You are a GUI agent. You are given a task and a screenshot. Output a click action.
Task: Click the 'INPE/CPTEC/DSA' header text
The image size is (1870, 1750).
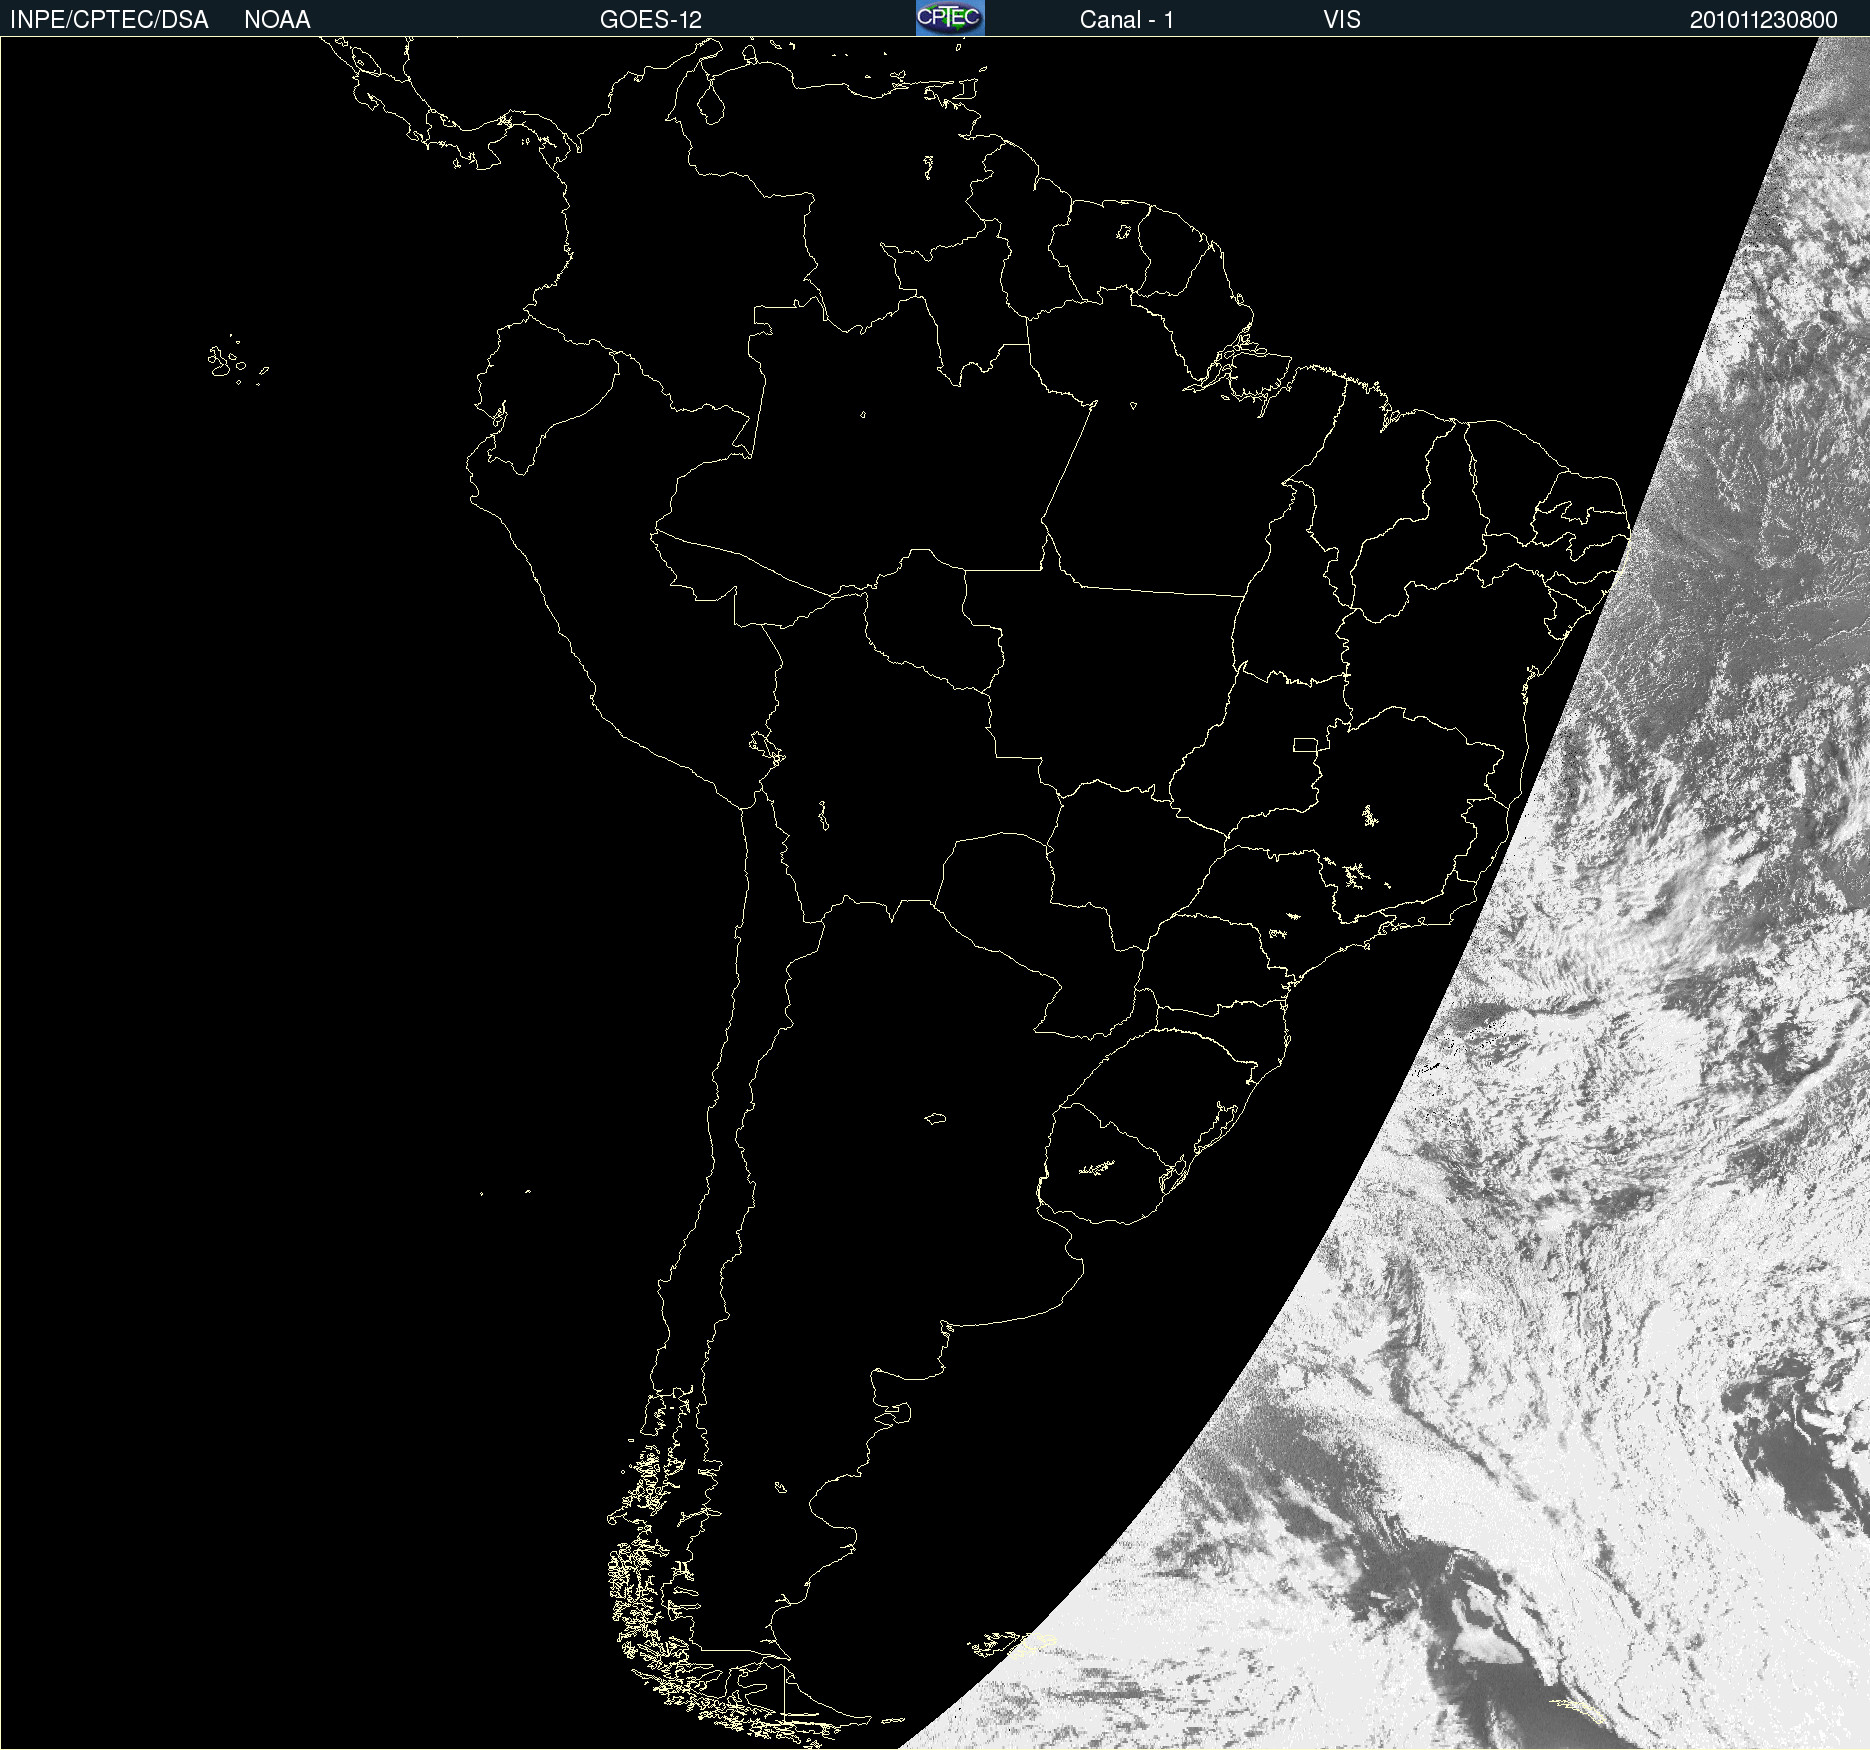point(109,20)
